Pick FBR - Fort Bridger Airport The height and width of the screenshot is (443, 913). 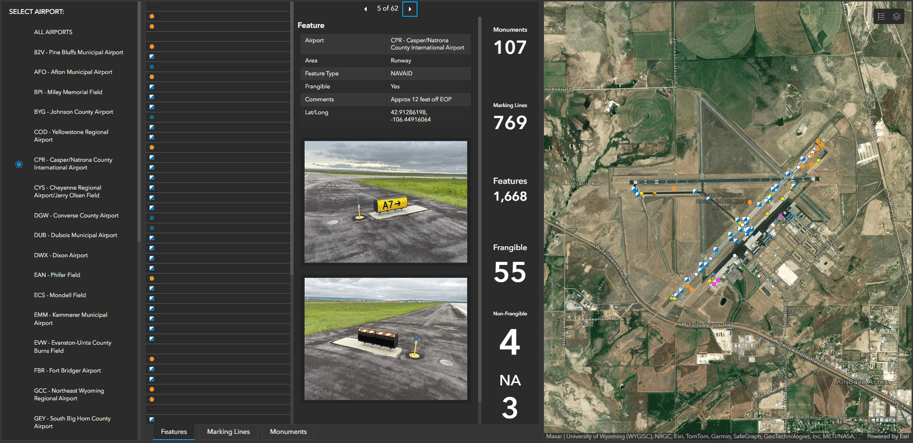[67, 370]
